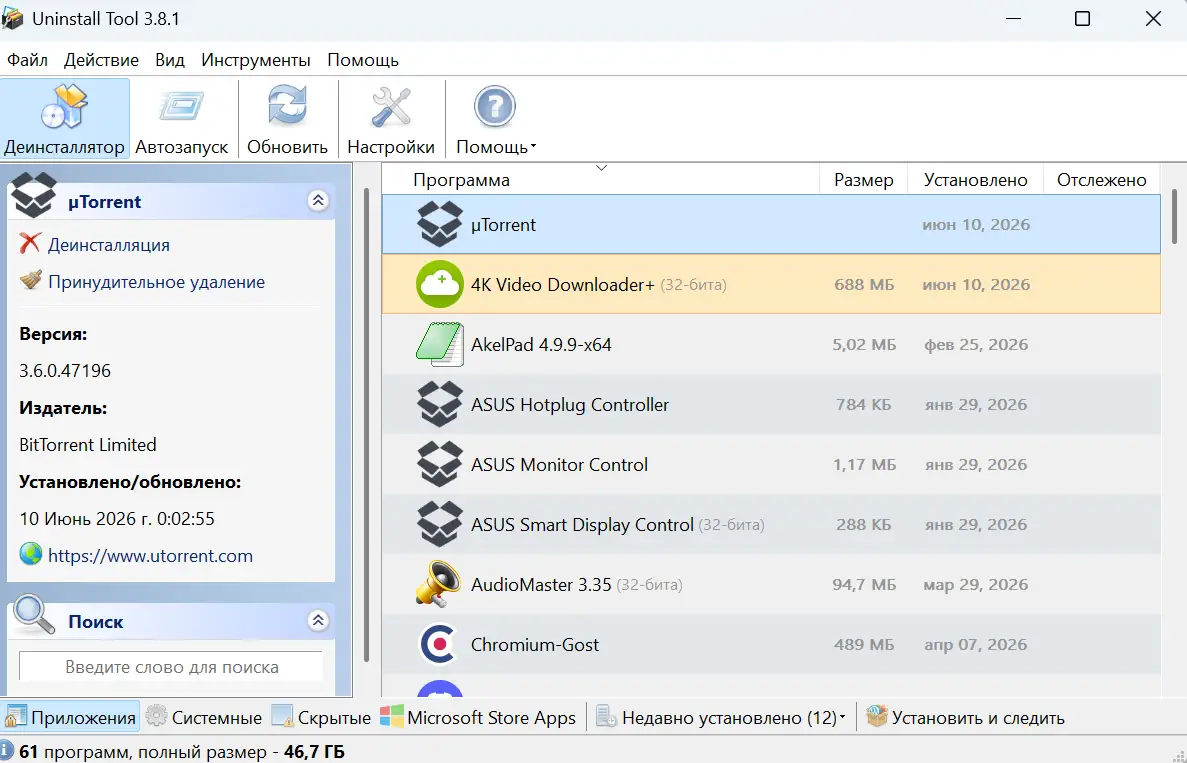Click Принудительное удаление link
This screenshot has width=1187, height=763.
pyautogui.click(x=157, y=282)
